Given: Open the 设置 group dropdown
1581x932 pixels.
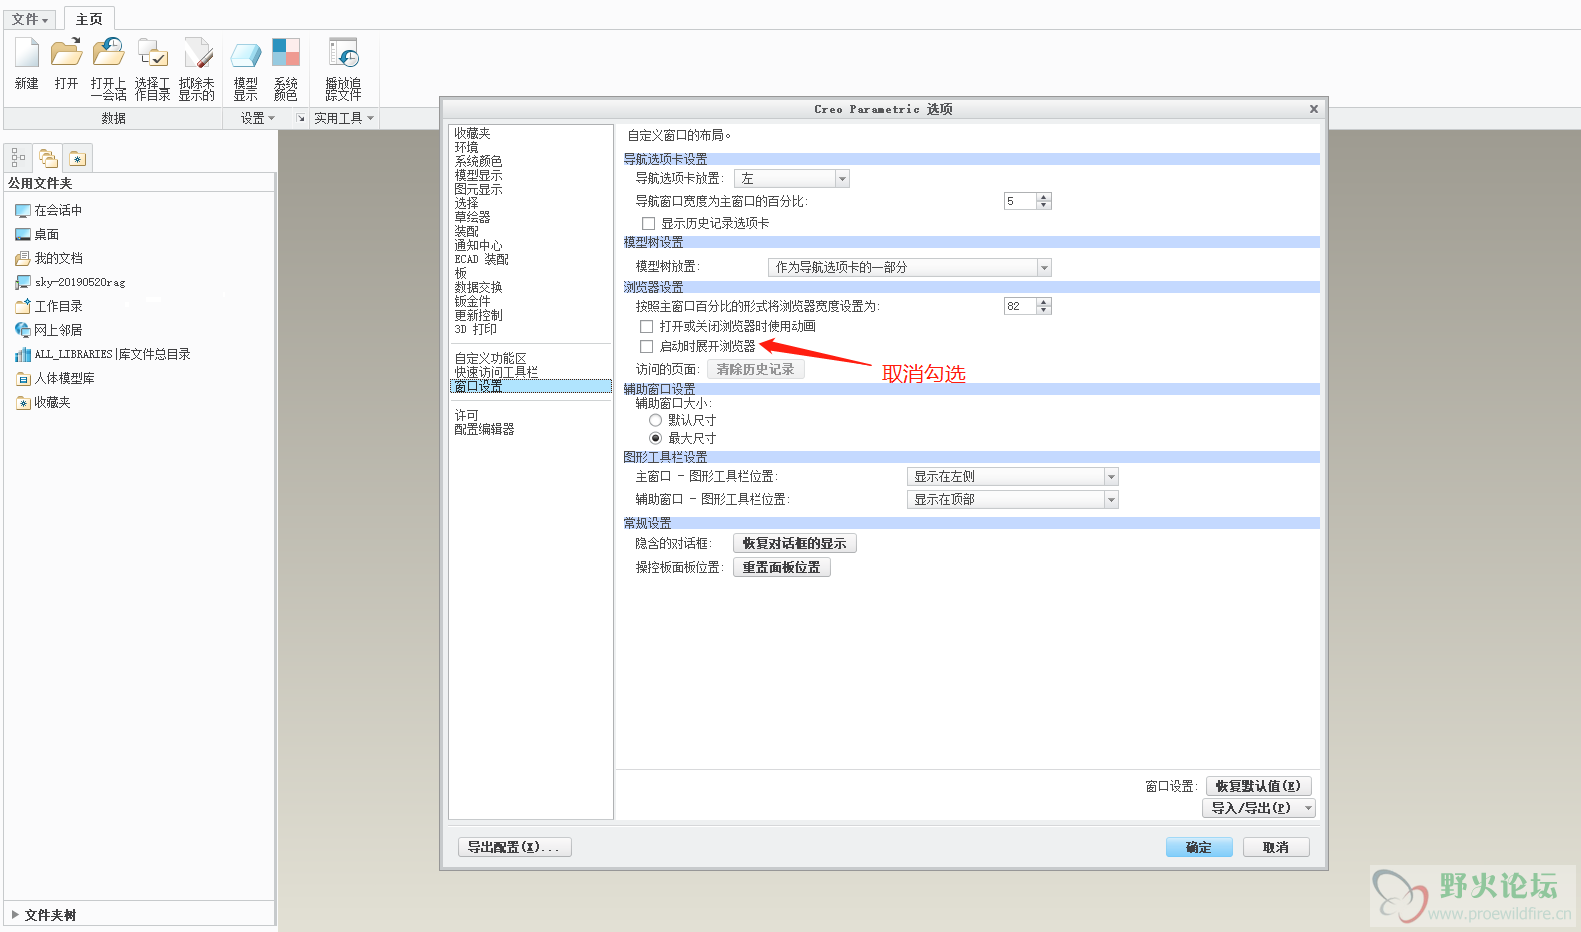Looking at the screenshot, I should point(258,118).
